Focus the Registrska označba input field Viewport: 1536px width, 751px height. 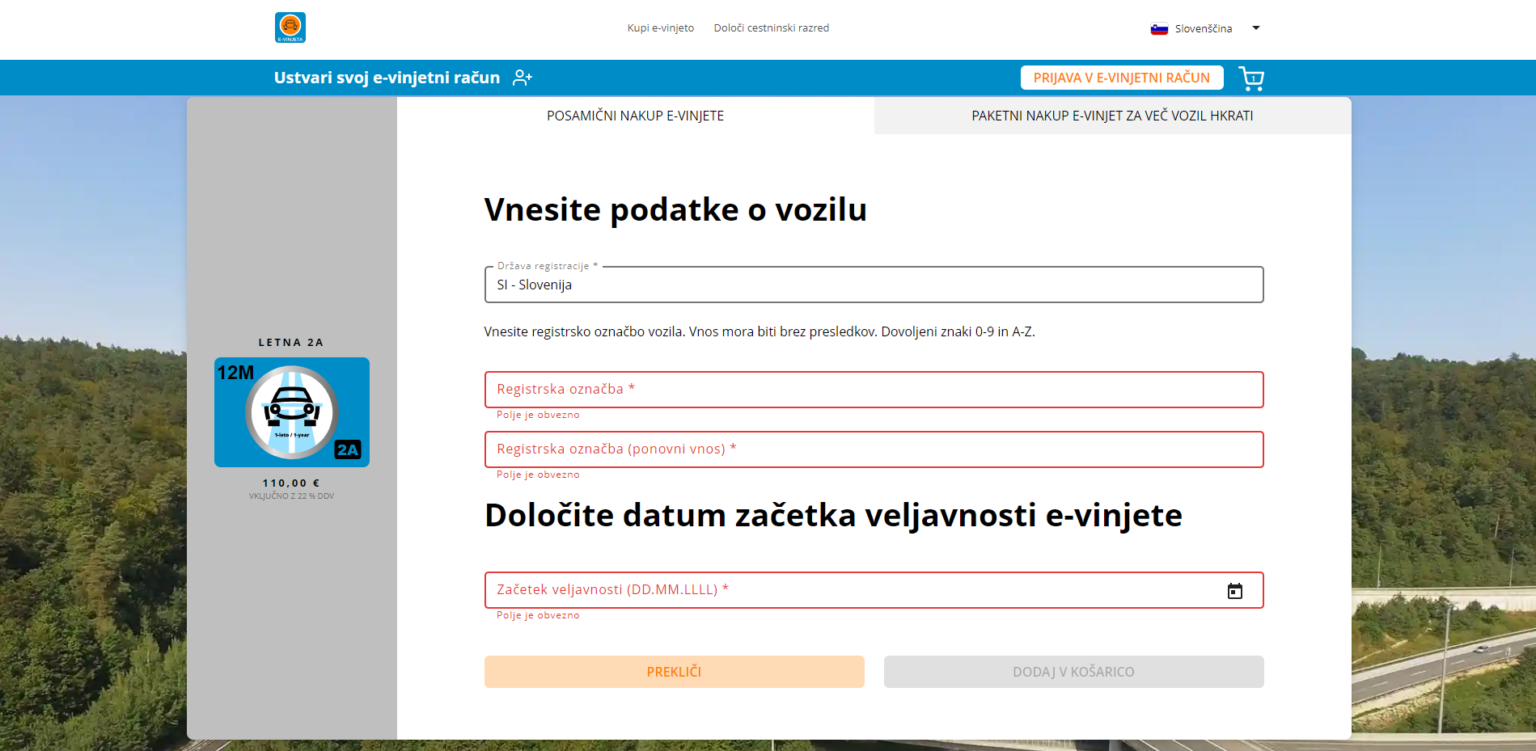tap(873, 390)
